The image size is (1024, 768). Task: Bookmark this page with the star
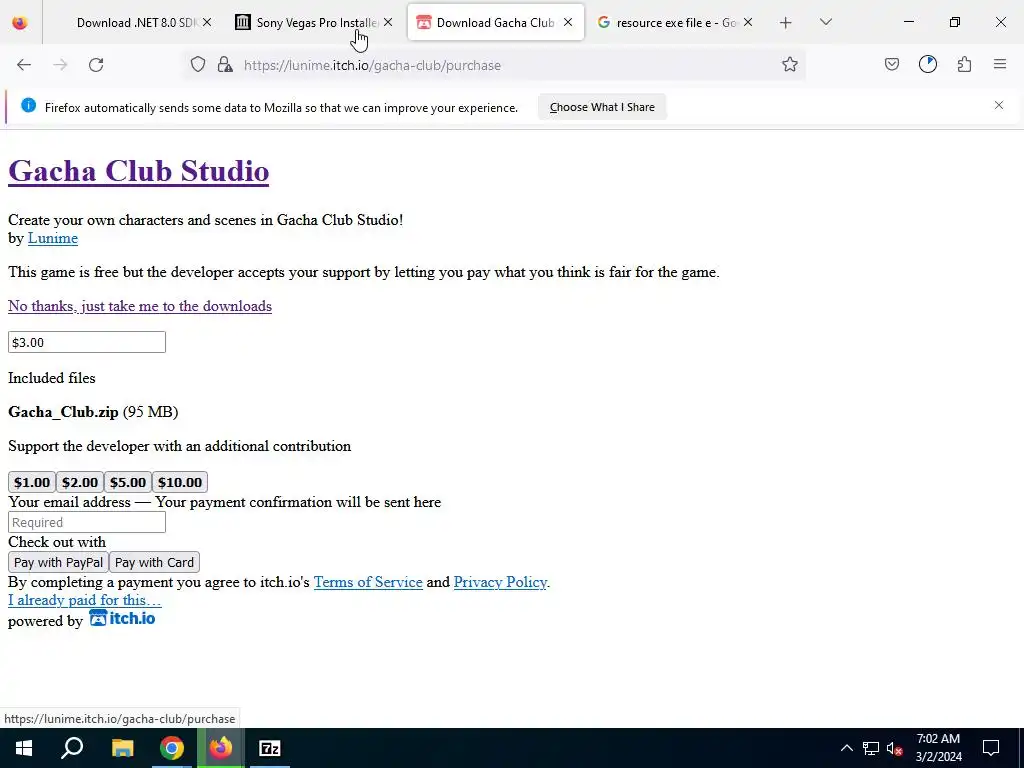[x=790, y=65]
